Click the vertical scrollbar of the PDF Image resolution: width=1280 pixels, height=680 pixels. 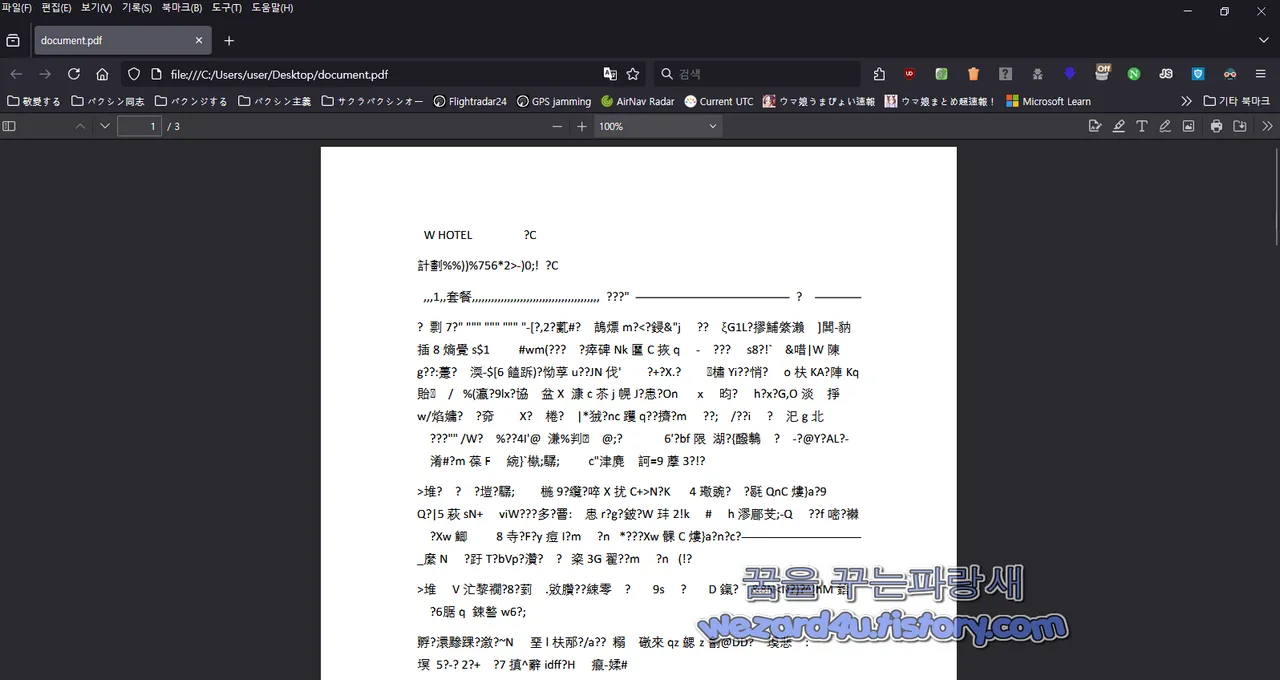(1276, 196)
